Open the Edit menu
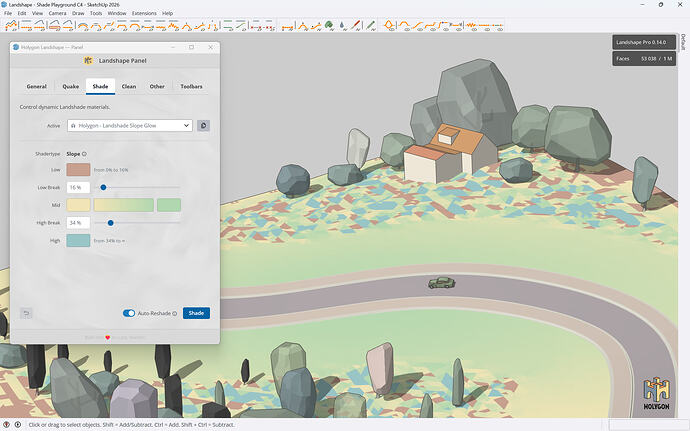Screen dimensions: 690x431 coord(22,13)
